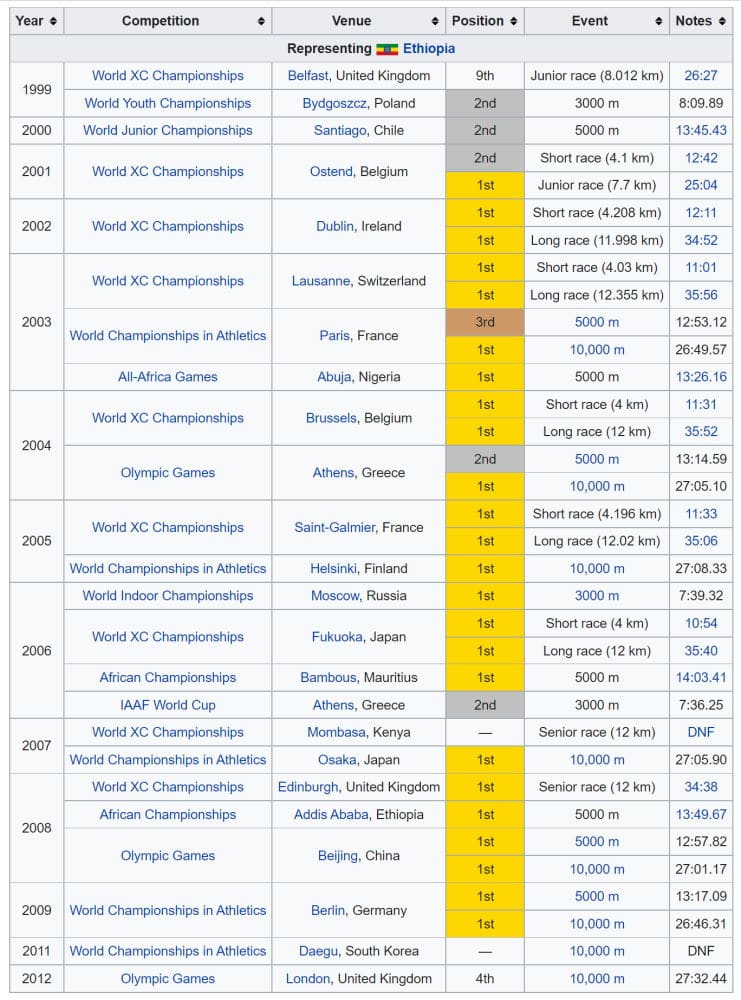Screen dimensions: 741x1000
Task: Open the DNF link for 2007 Mombasa
Action: [701, 733]
